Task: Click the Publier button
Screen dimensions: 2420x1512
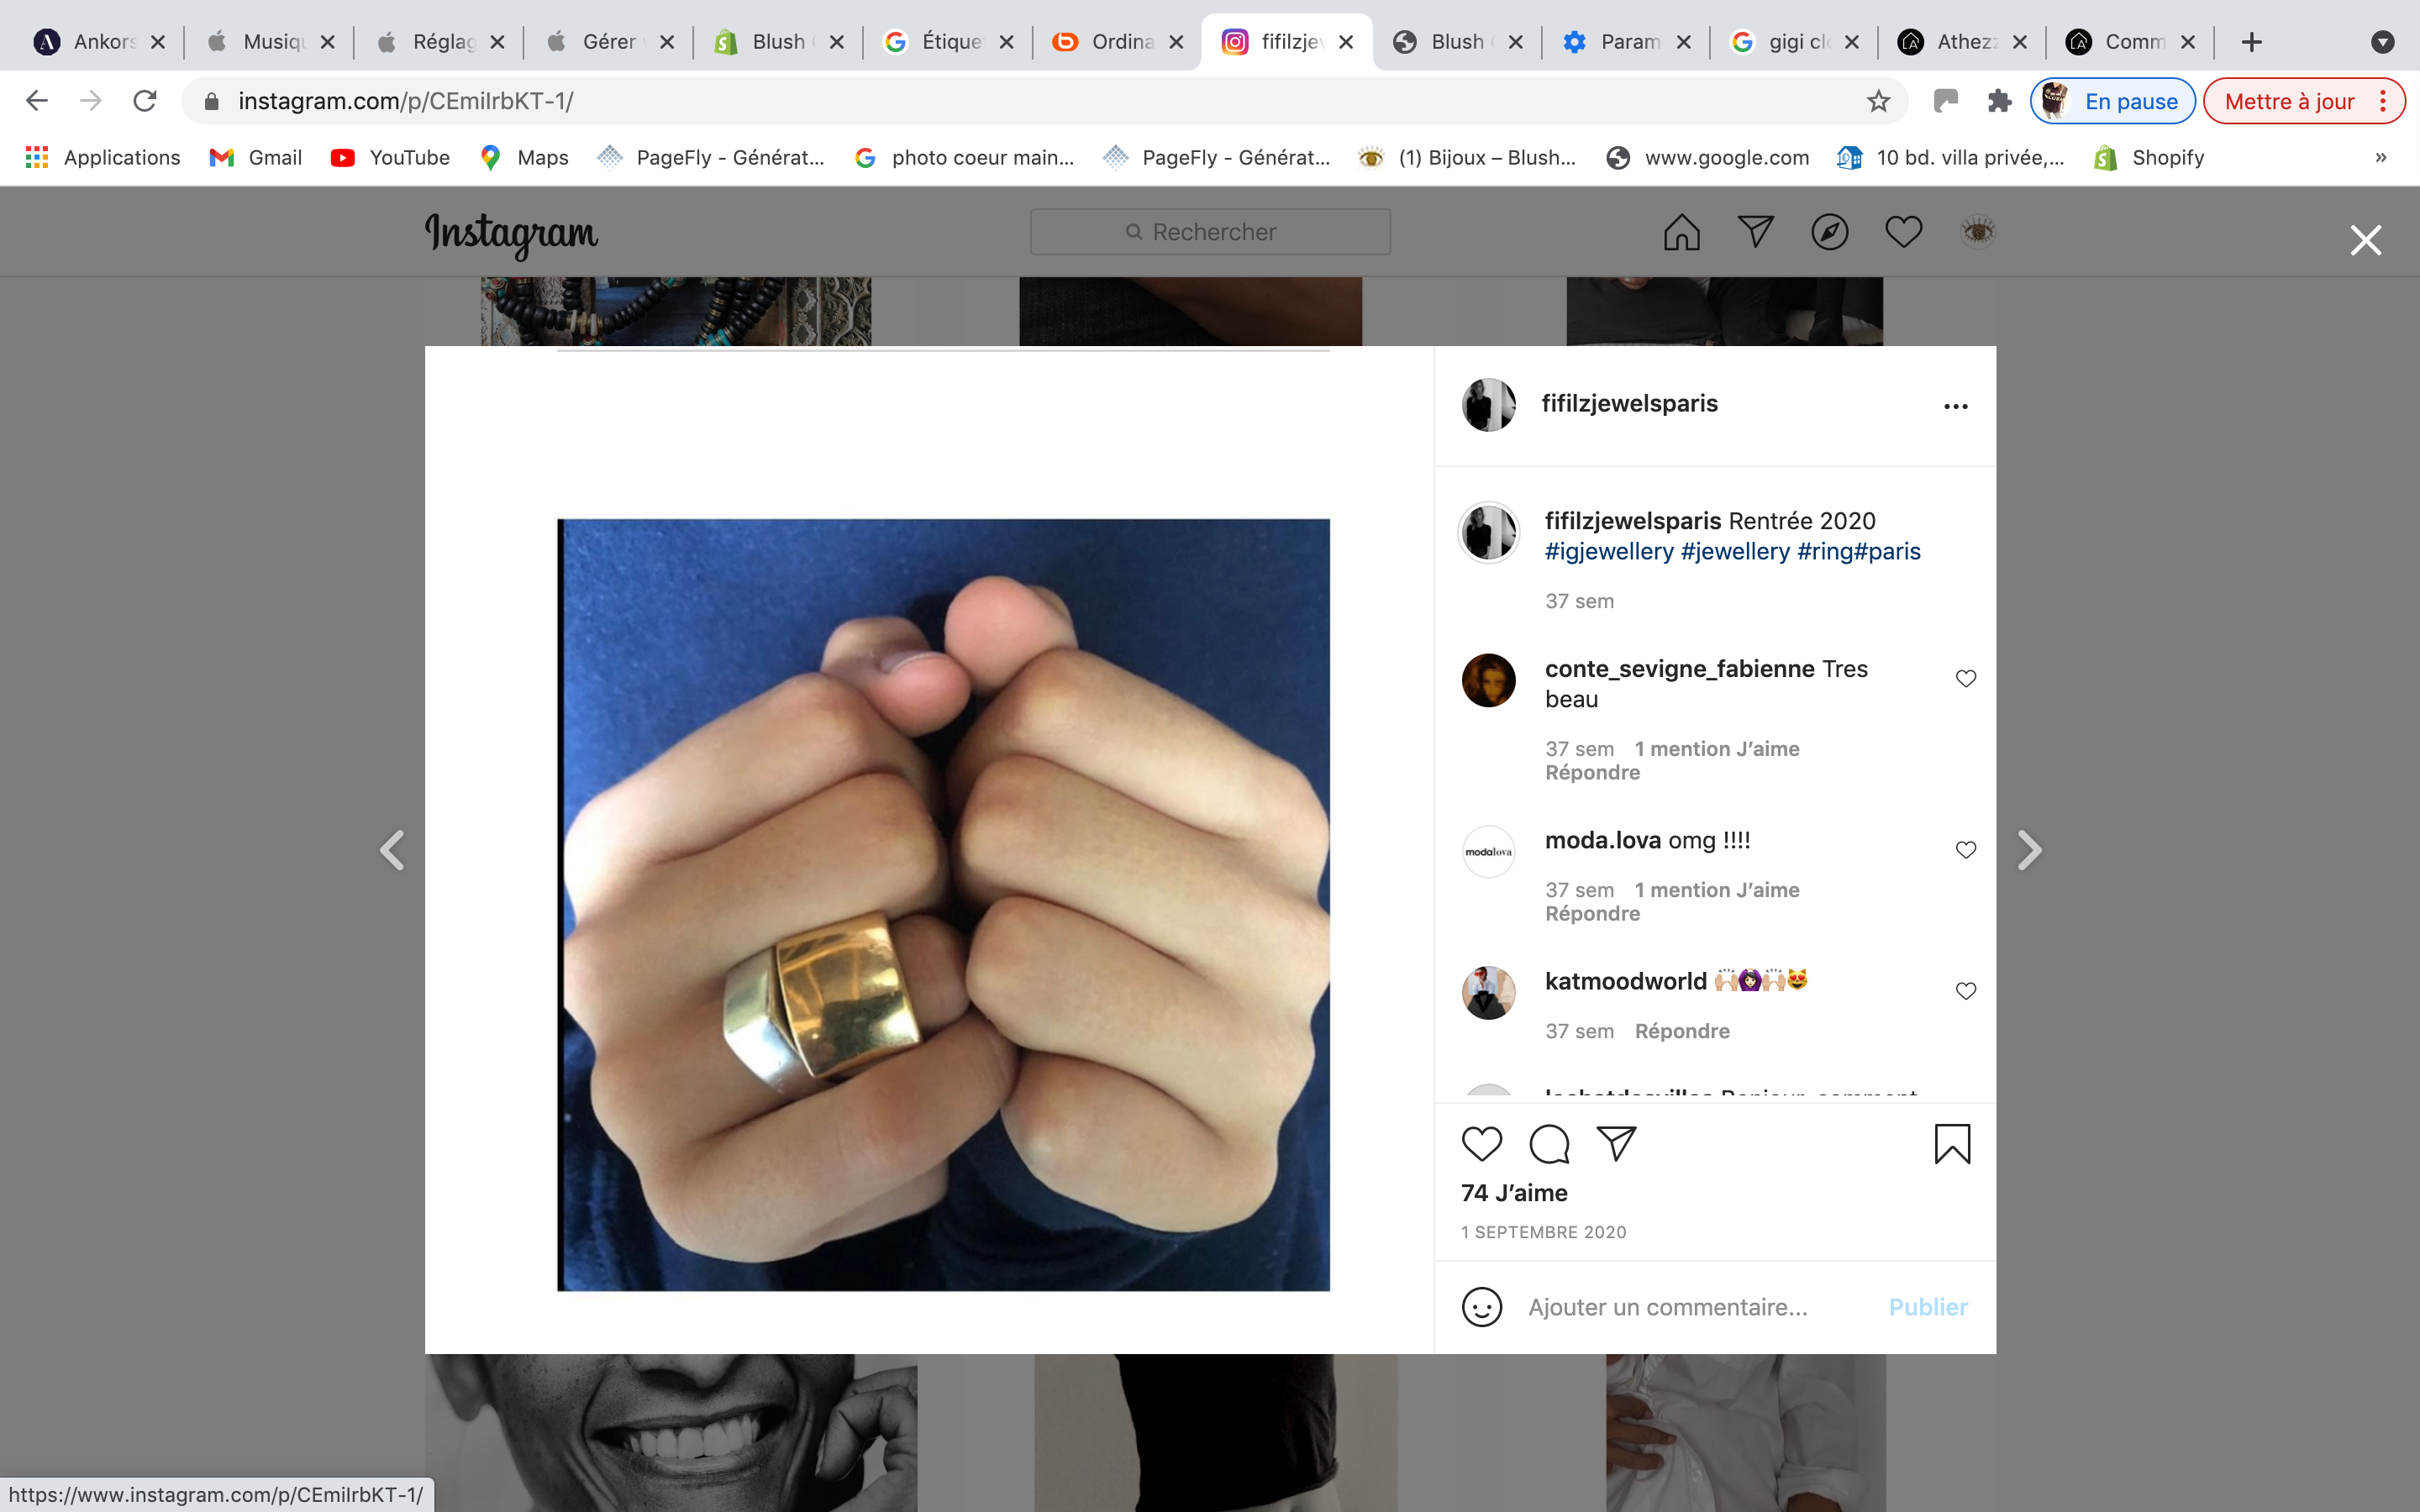Action: pos(1927,1307)
